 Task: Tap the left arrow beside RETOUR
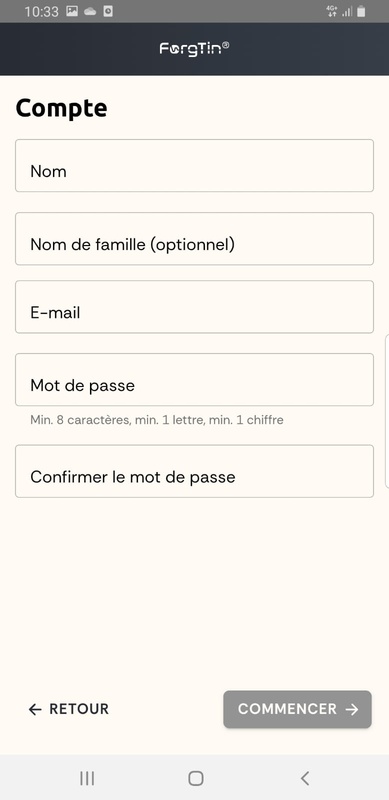(35, 709)
